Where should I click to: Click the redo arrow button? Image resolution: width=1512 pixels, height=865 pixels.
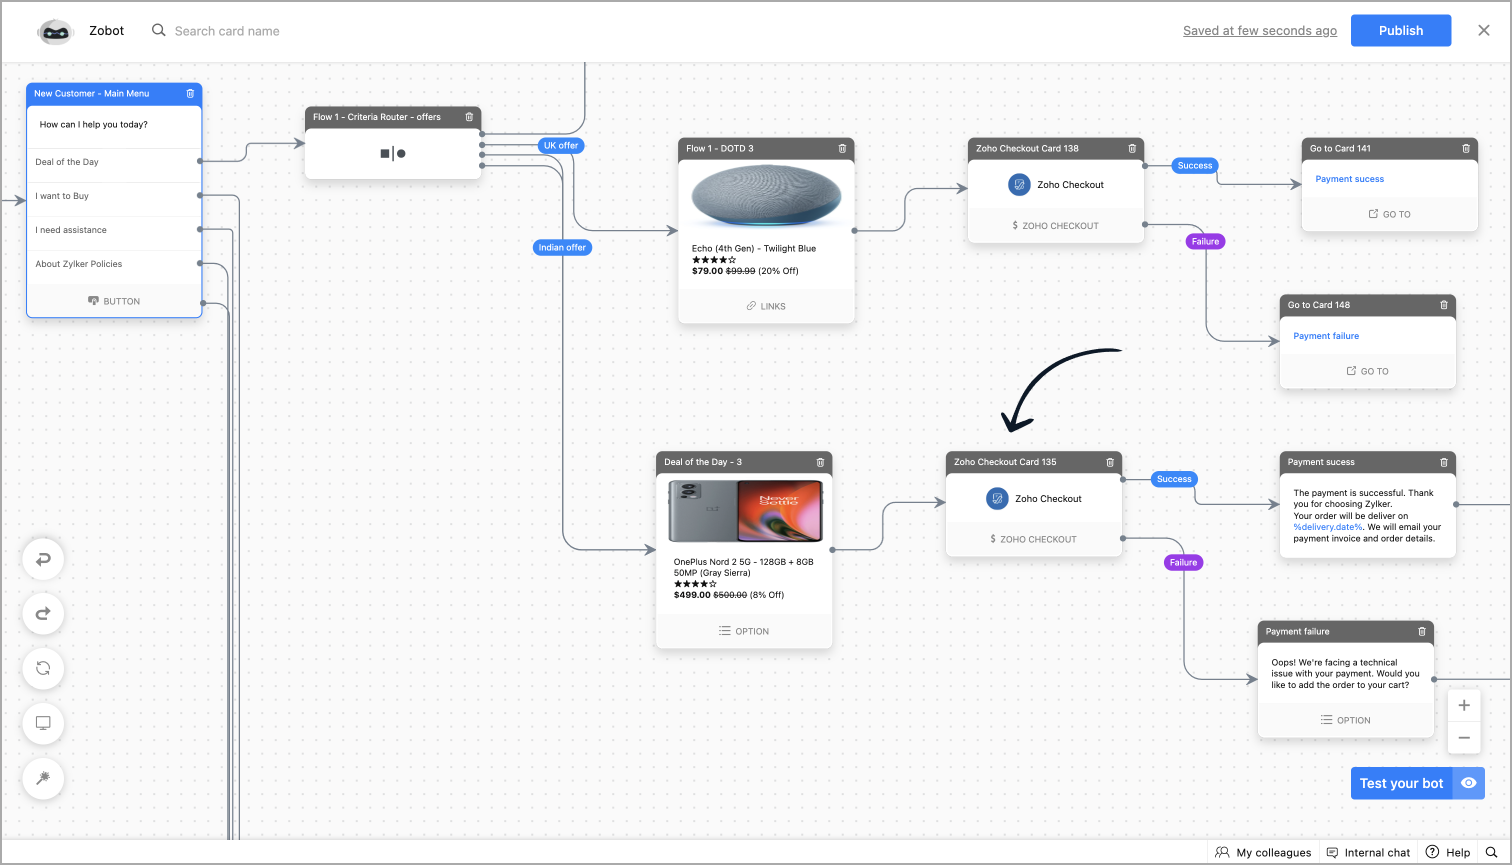43,614
